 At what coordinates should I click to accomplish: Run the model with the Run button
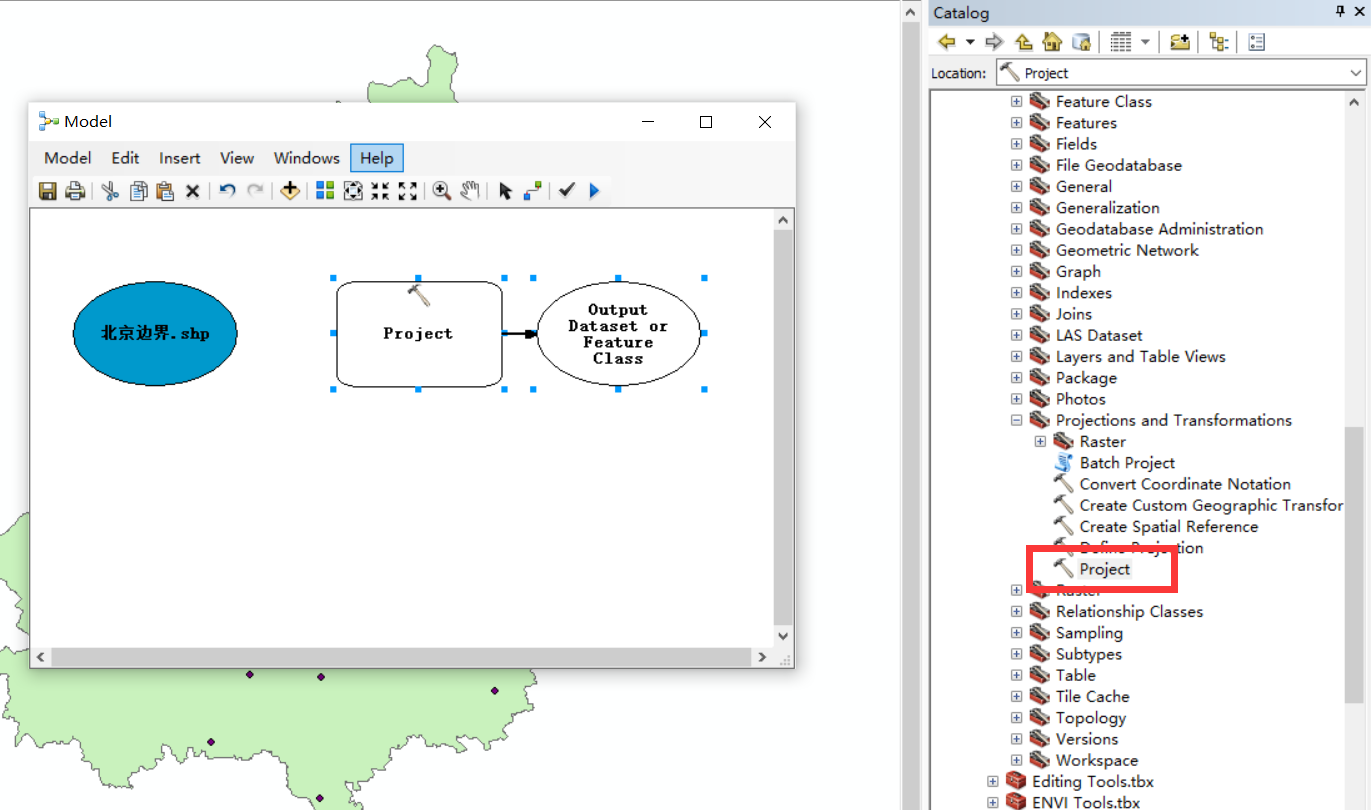[x=594, y=190]
